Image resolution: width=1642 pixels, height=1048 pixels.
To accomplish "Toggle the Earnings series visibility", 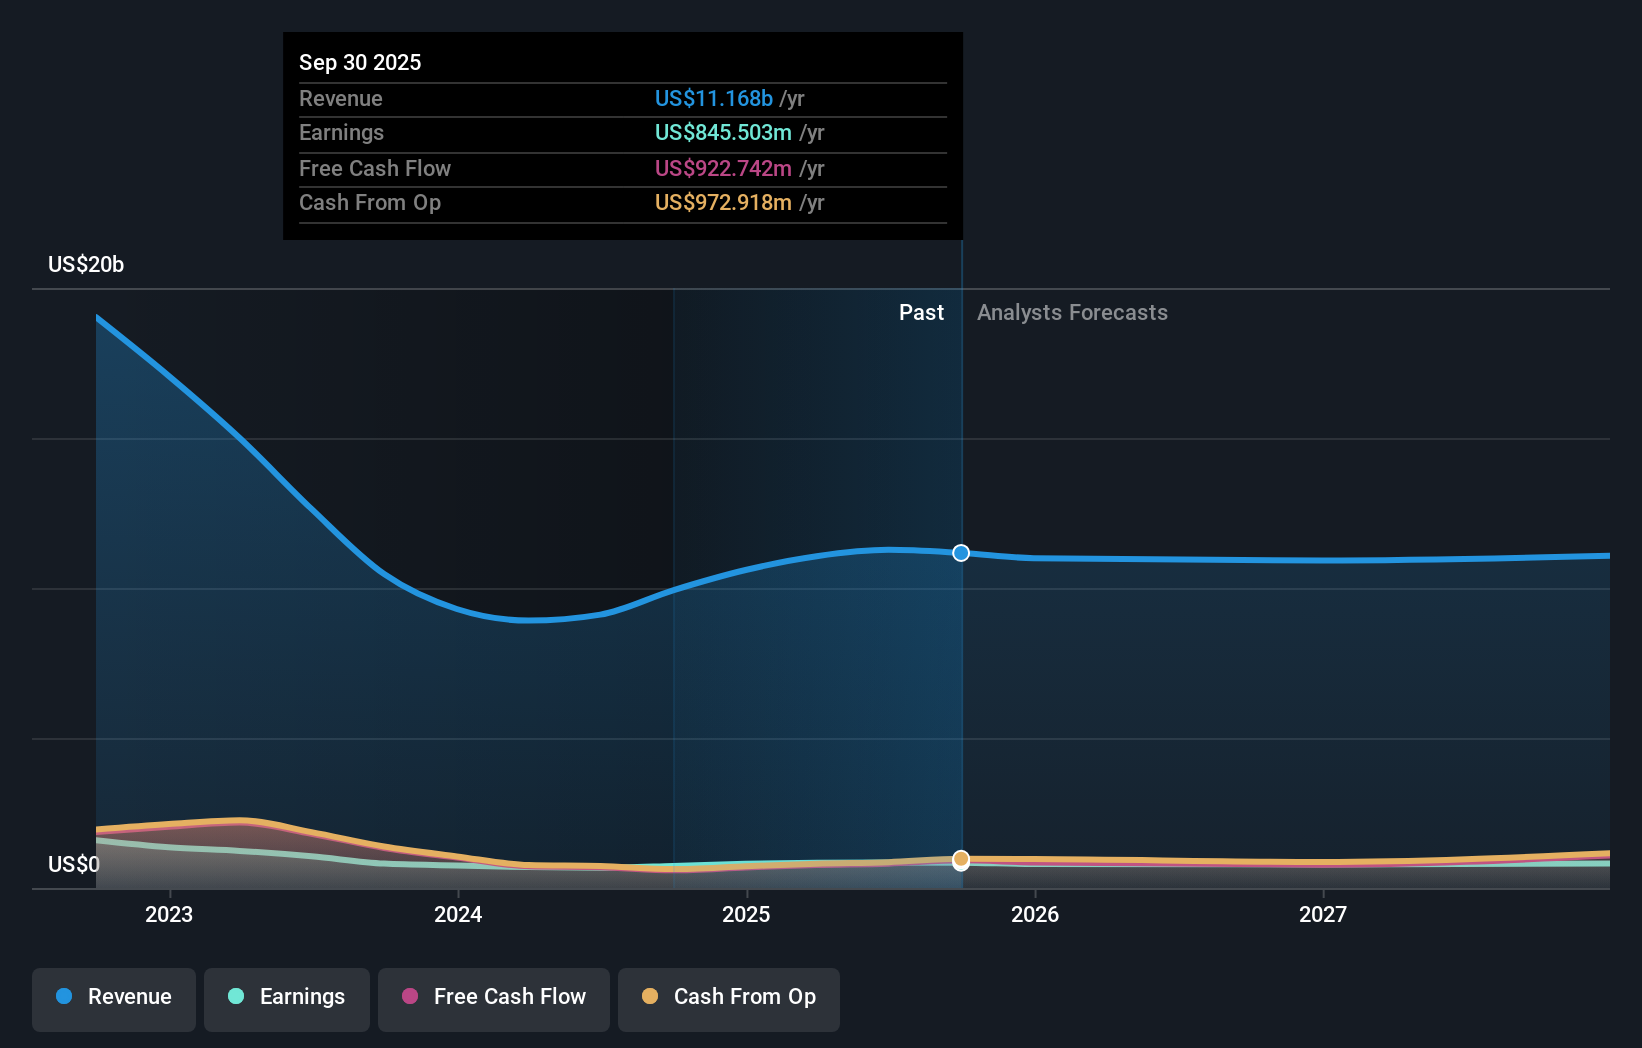I will [x=286, y=997].
